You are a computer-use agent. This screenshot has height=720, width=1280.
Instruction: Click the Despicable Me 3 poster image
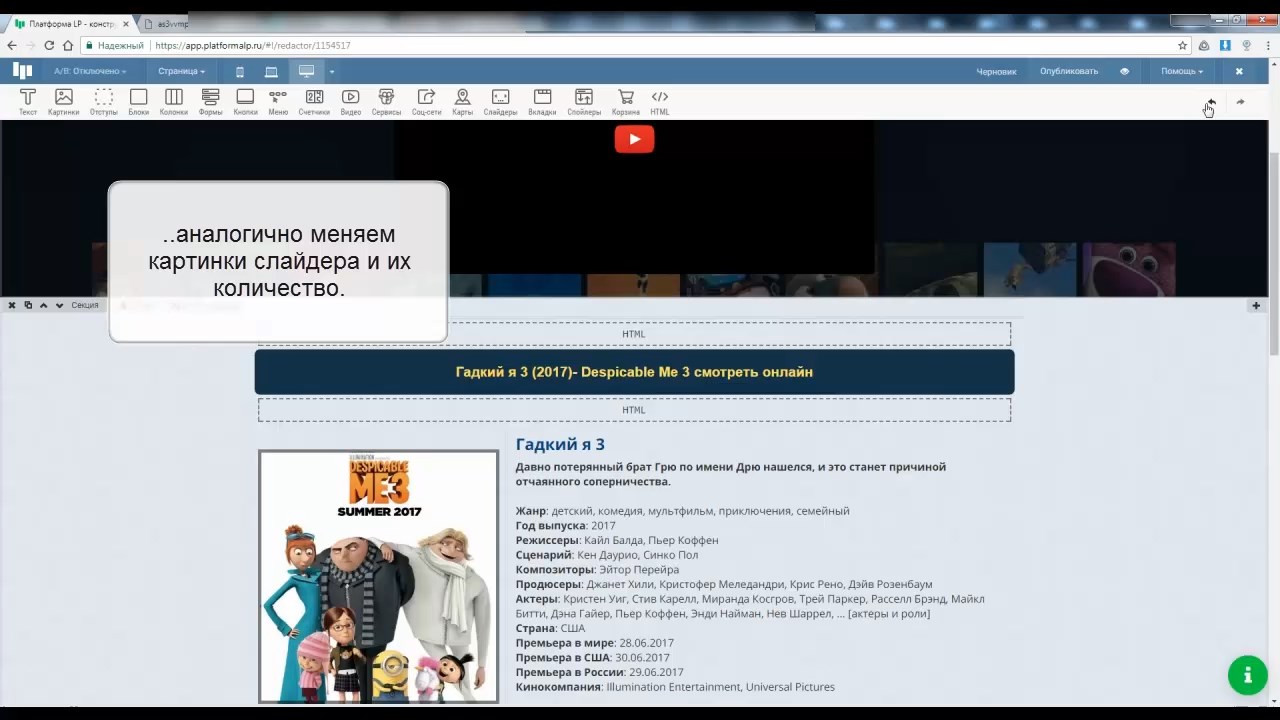point(378,576)
